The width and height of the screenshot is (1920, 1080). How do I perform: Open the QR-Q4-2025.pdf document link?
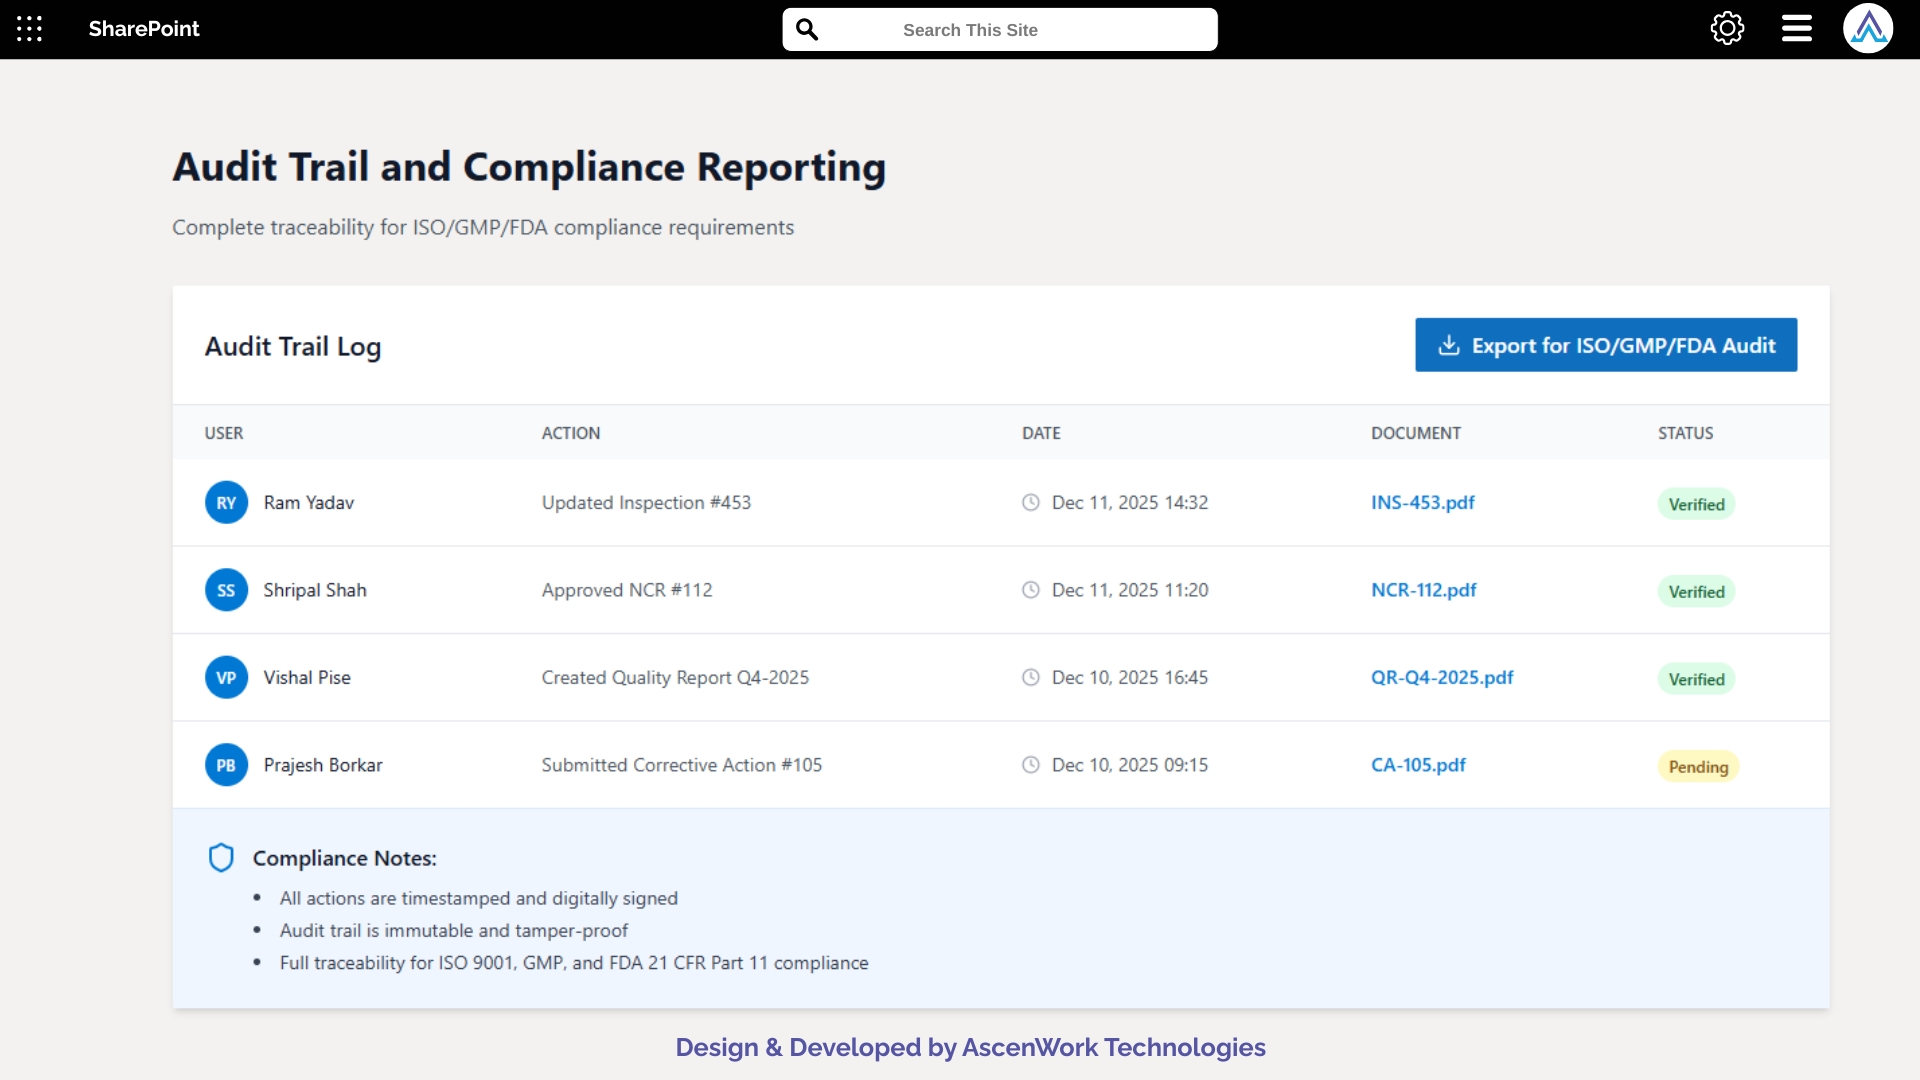point(1442,677)
